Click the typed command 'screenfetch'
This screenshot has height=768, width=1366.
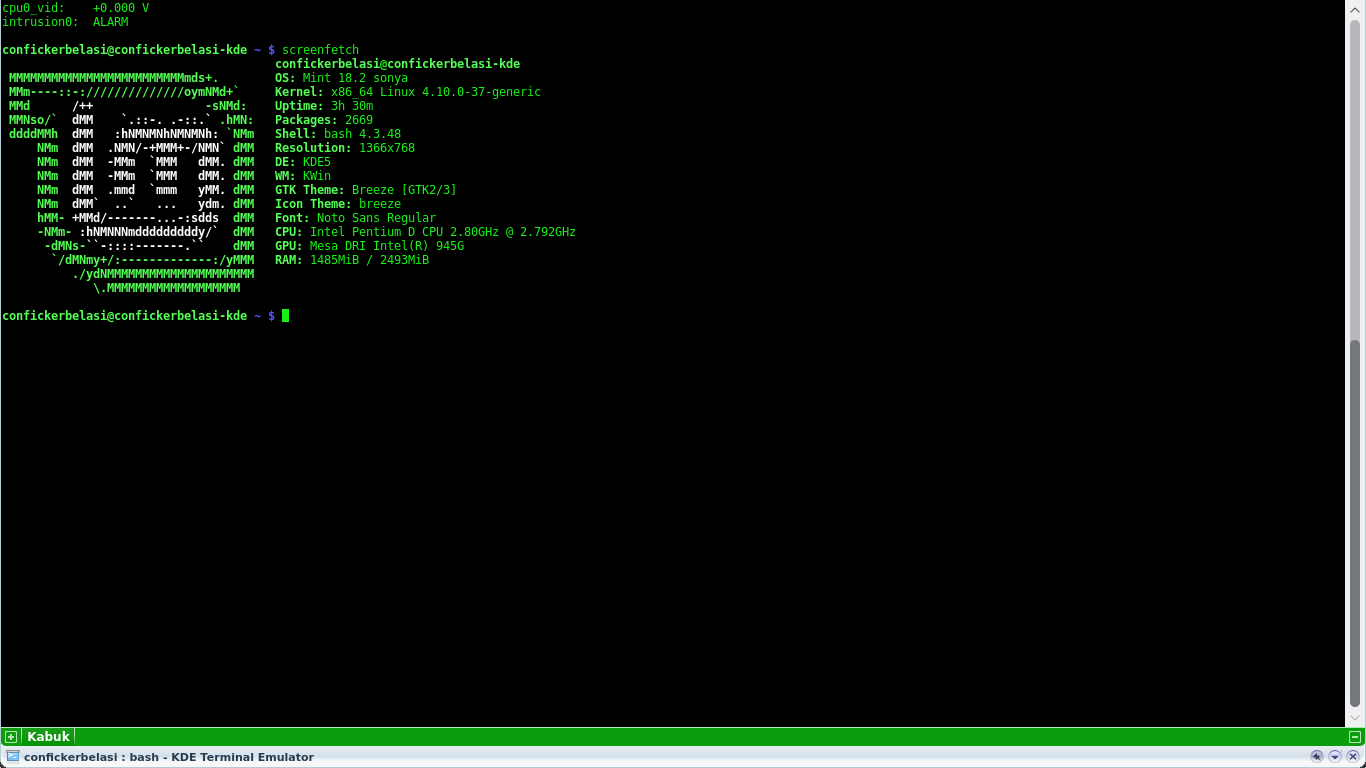click(x=320, y=50)
